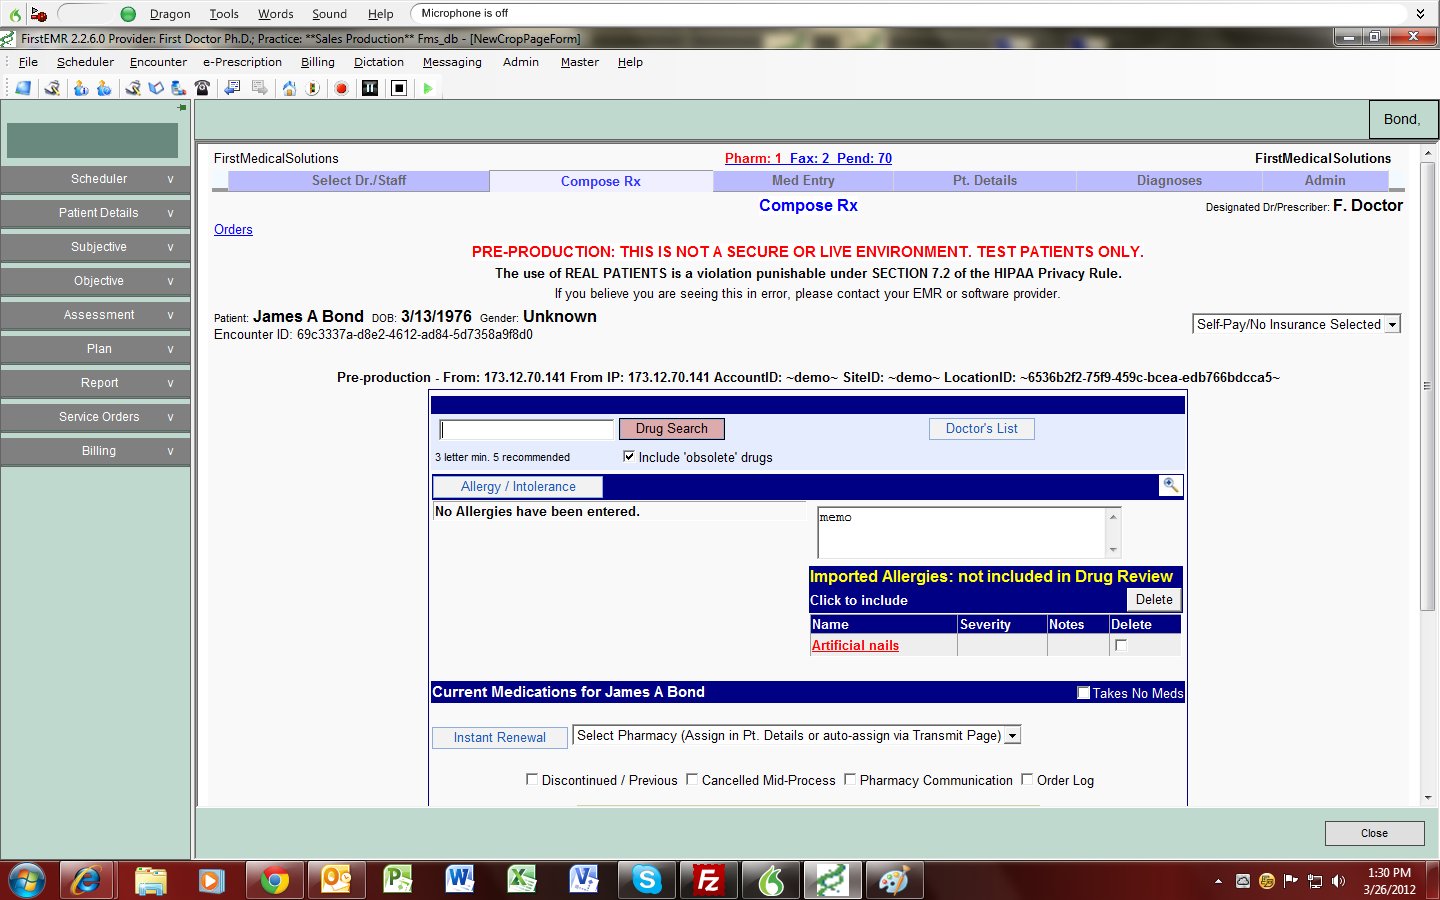This screenshot has width=1440, height=900.
Task: Expand the Objective sidebar section
Action: 95,281
